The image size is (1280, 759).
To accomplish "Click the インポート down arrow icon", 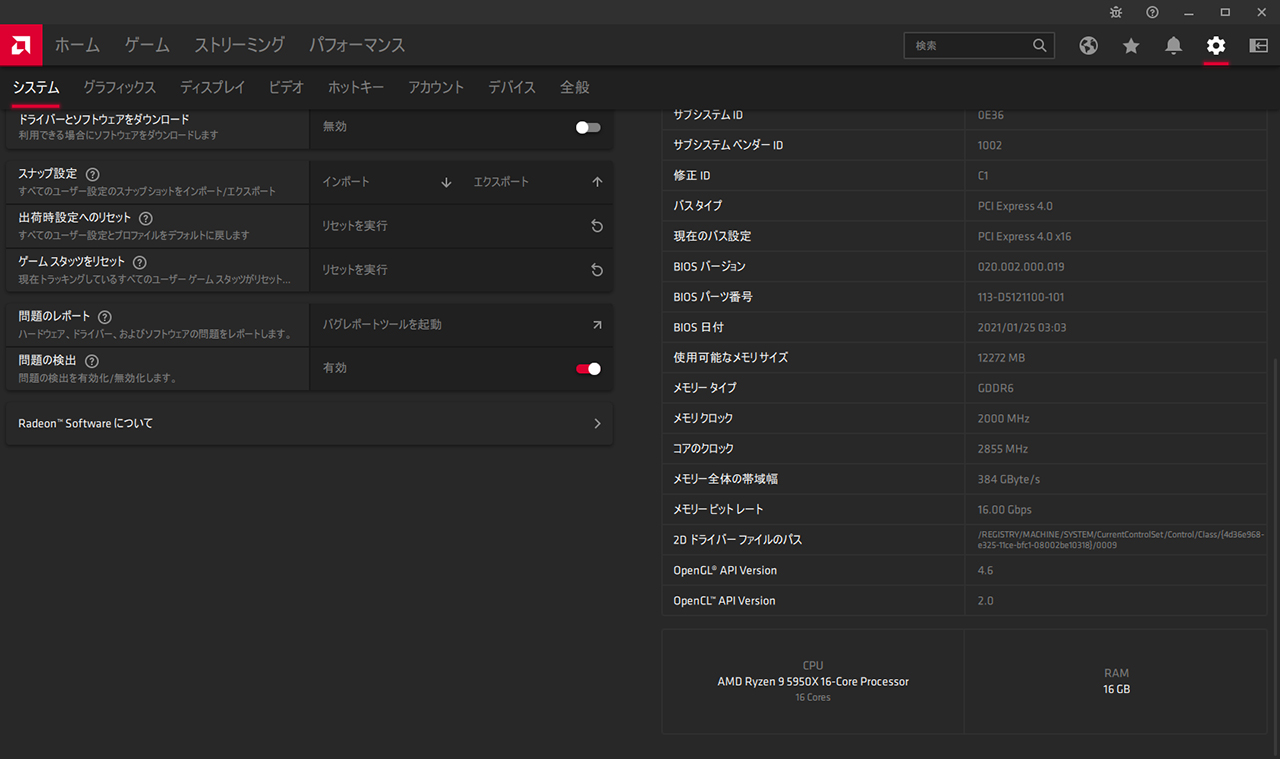I will [x=447, y=182].
